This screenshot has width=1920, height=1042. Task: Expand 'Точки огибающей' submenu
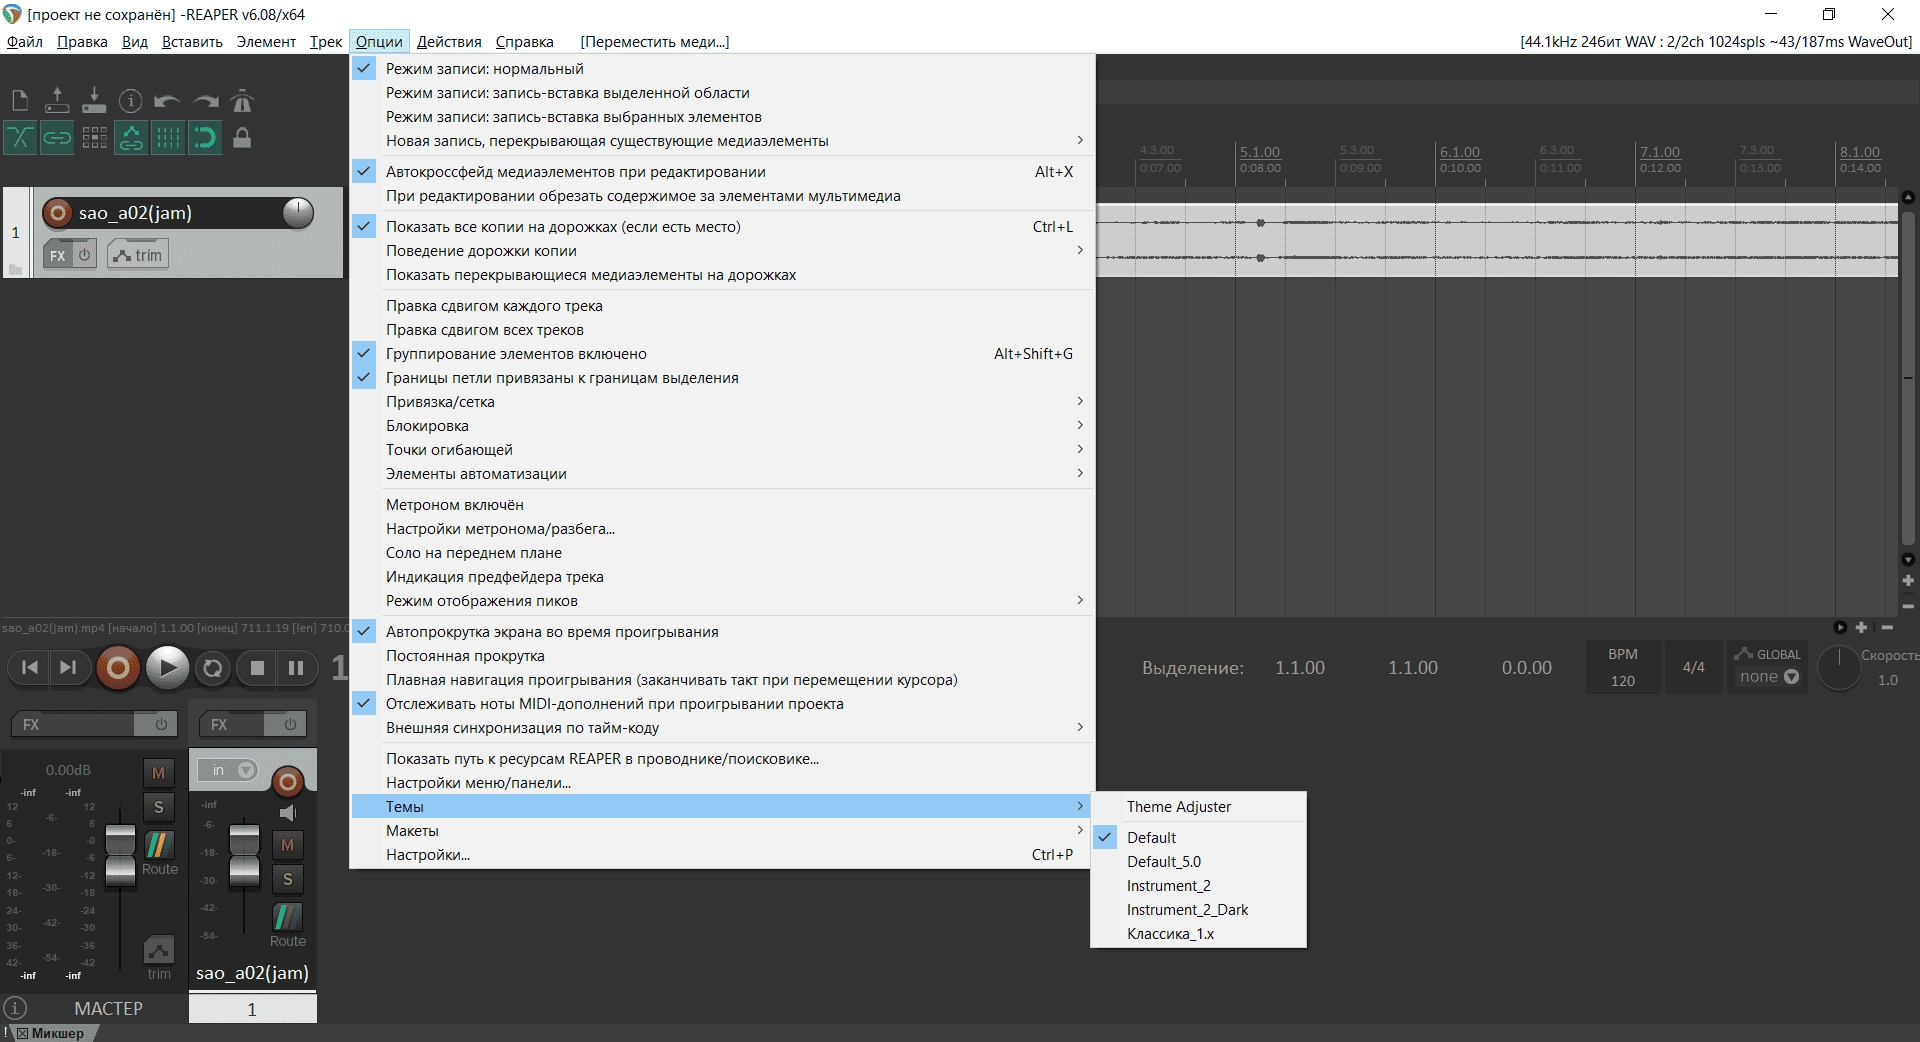722,450
